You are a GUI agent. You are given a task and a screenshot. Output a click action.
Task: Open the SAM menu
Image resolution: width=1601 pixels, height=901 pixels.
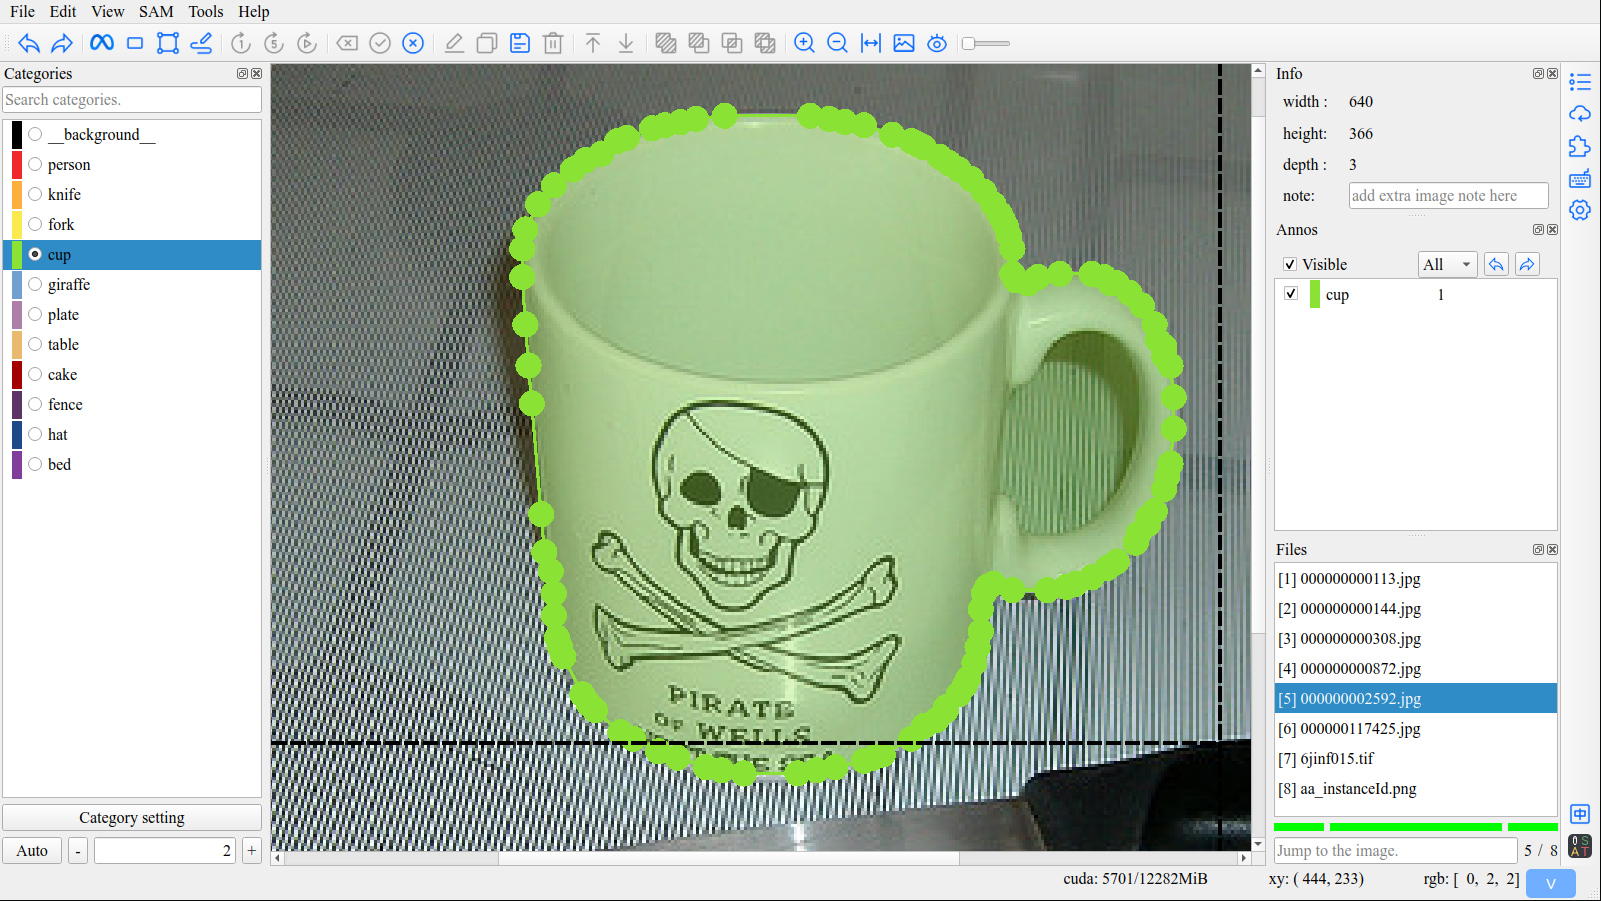pos(156,11)
